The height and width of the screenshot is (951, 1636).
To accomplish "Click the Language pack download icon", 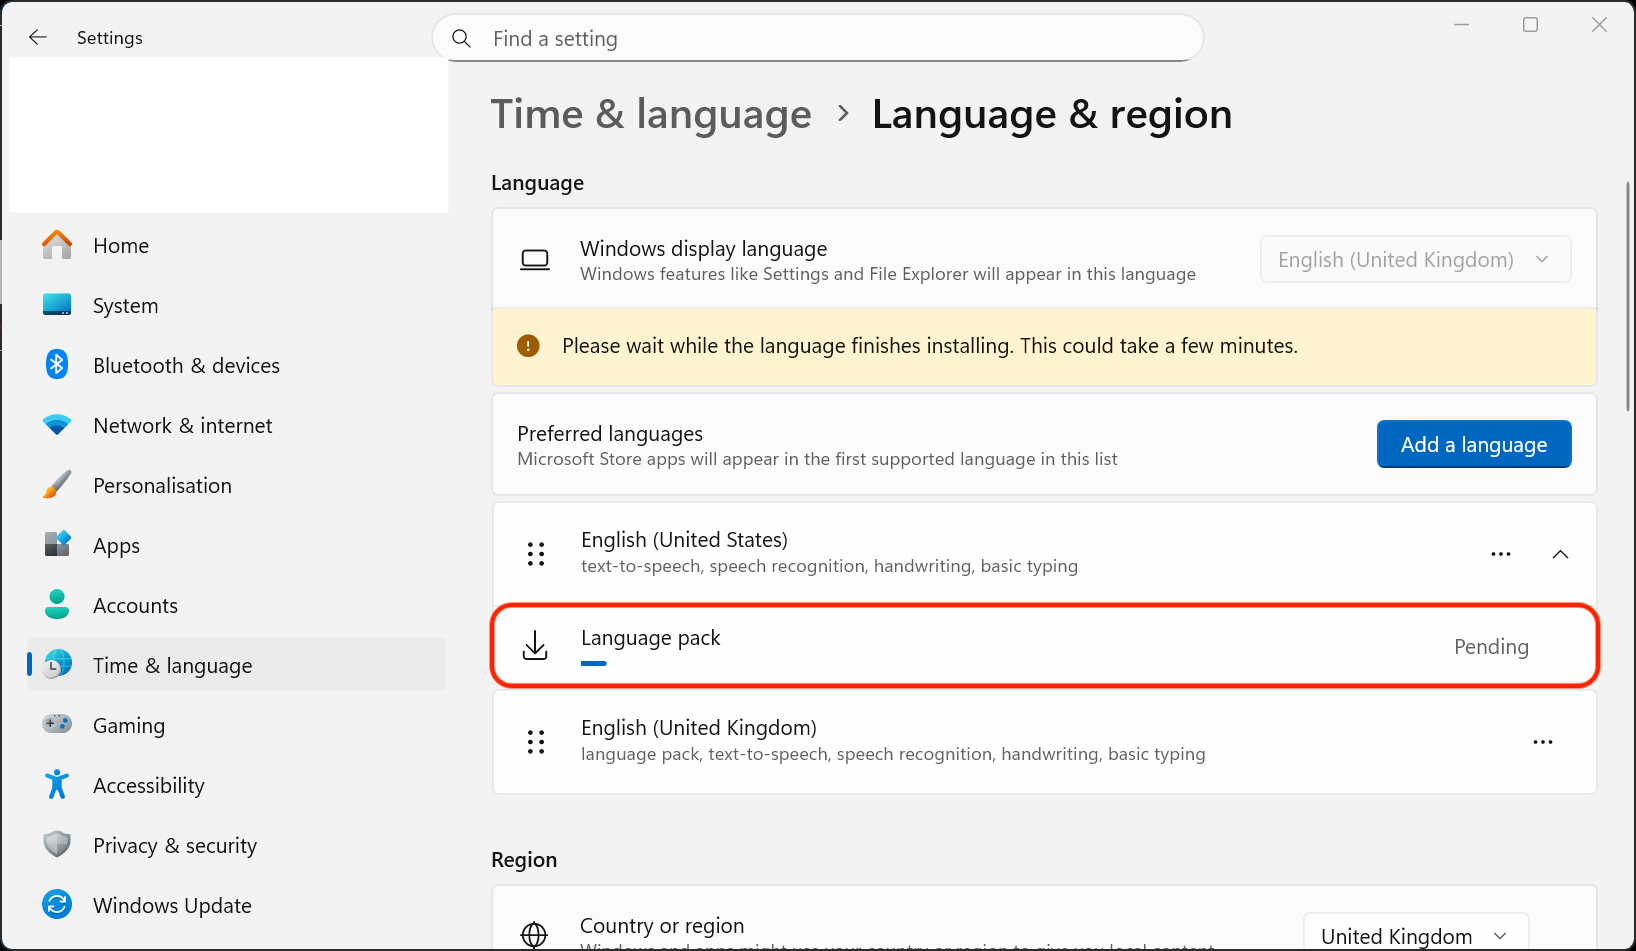I will click(535, 645).
